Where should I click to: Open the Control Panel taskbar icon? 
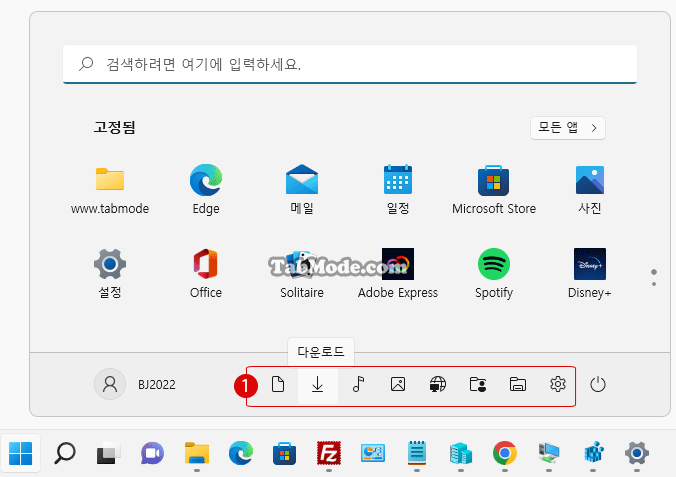click(x=372, y=453)
